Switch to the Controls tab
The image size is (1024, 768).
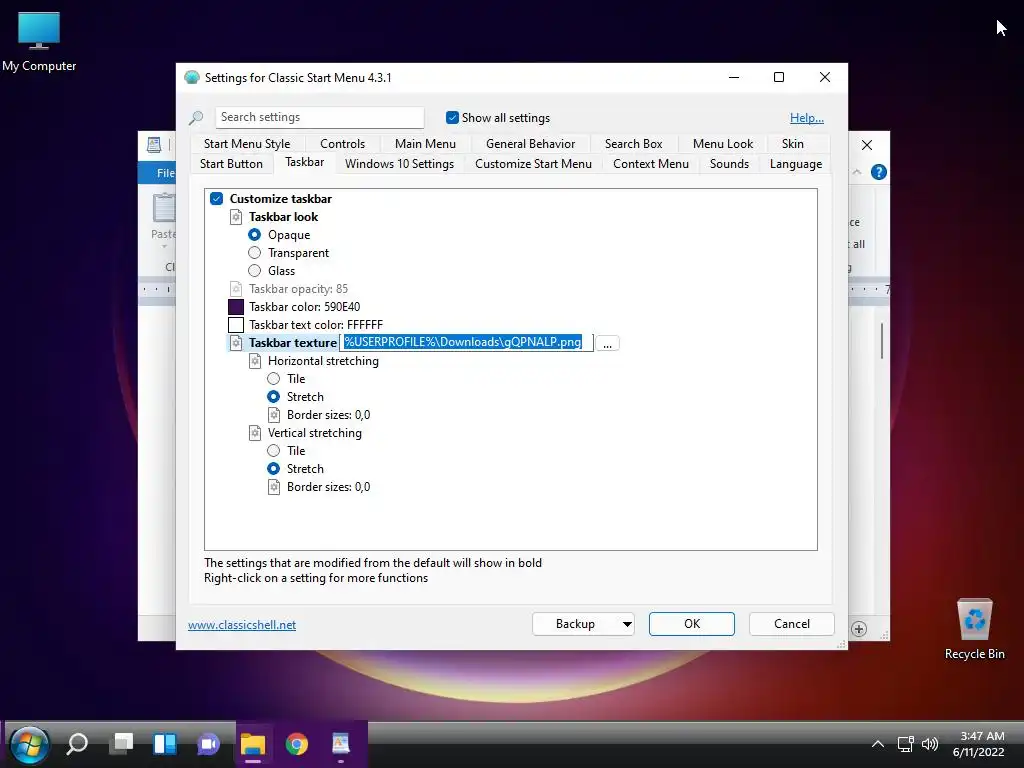342,144
